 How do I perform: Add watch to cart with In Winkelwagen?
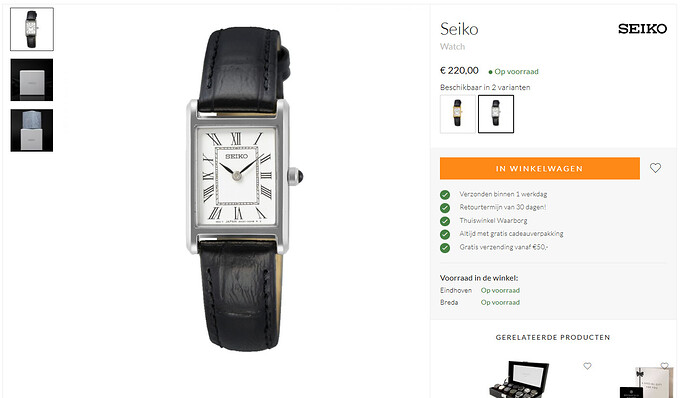coord(540,168)
